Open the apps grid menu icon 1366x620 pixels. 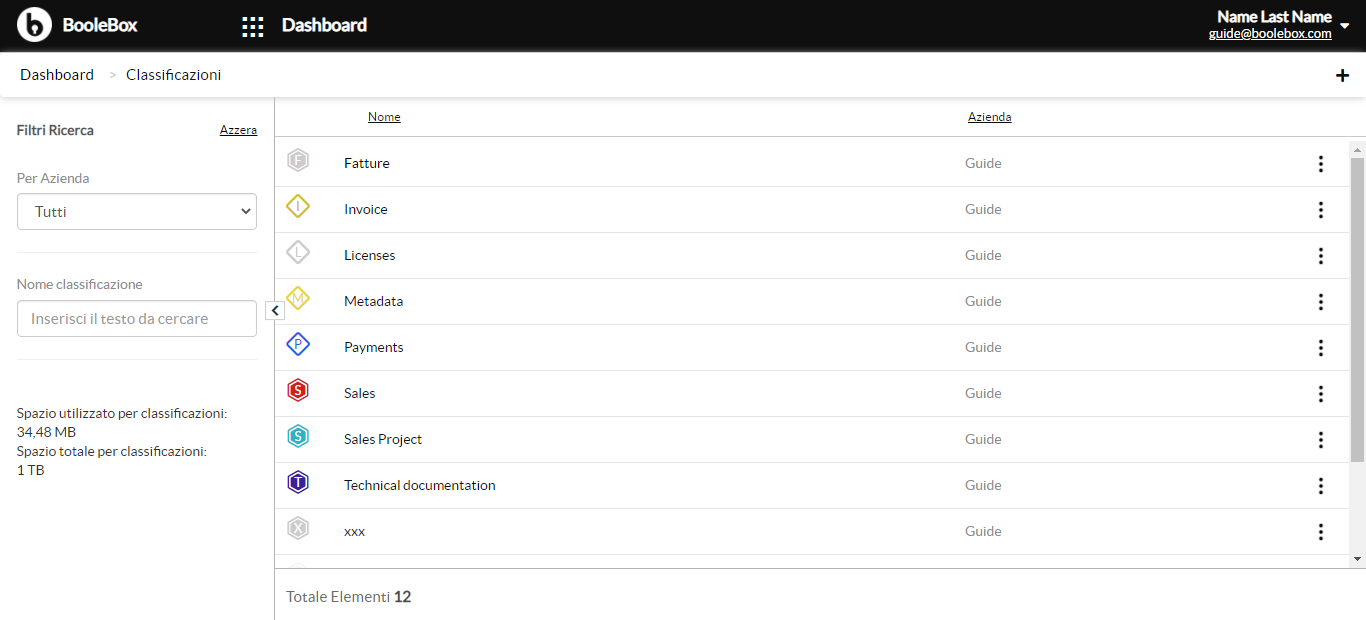(x=253, y=26)
